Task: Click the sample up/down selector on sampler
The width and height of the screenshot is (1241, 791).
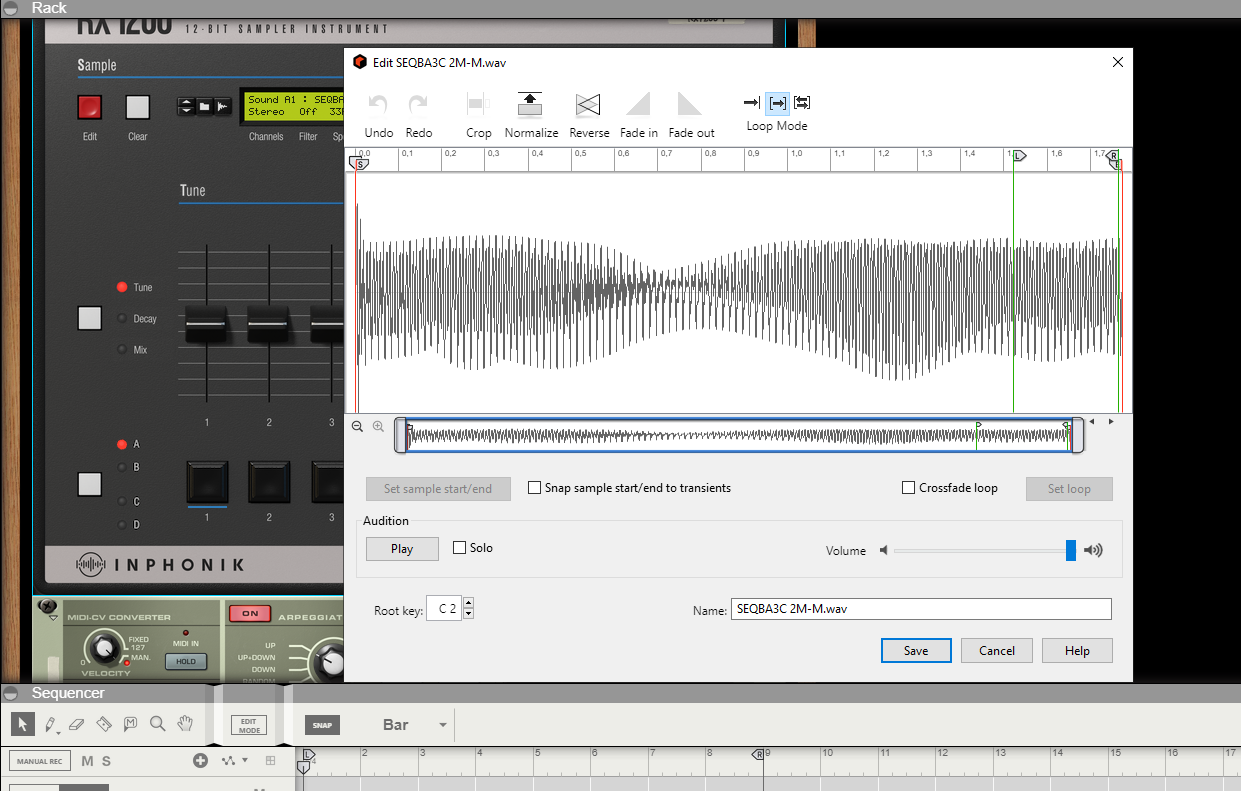Action: (x=185, y=106)
